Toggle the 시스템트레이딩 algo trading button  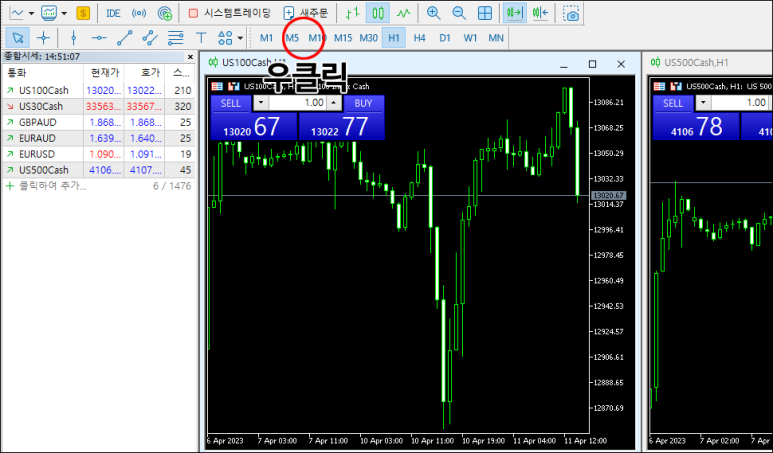click(x=229, y=13)
